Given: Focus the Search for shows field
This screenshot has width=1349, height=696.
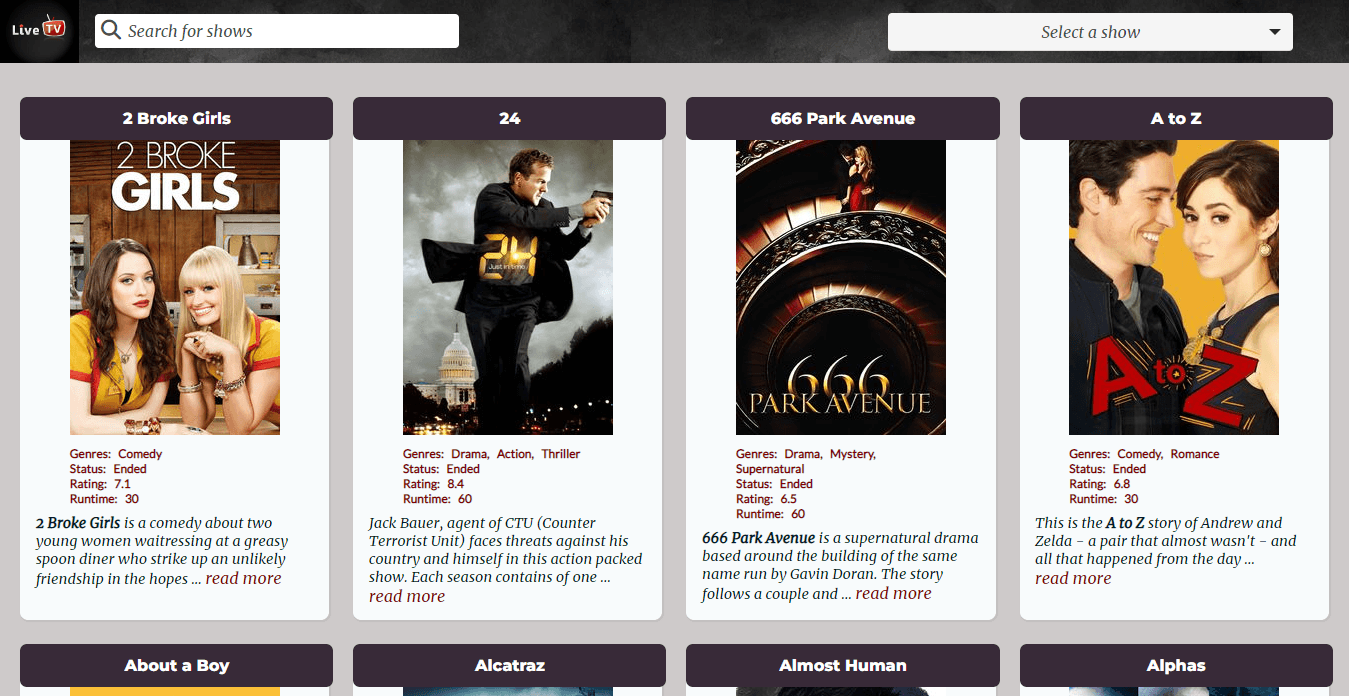Looking at the screenshot, I should point(277,31).
